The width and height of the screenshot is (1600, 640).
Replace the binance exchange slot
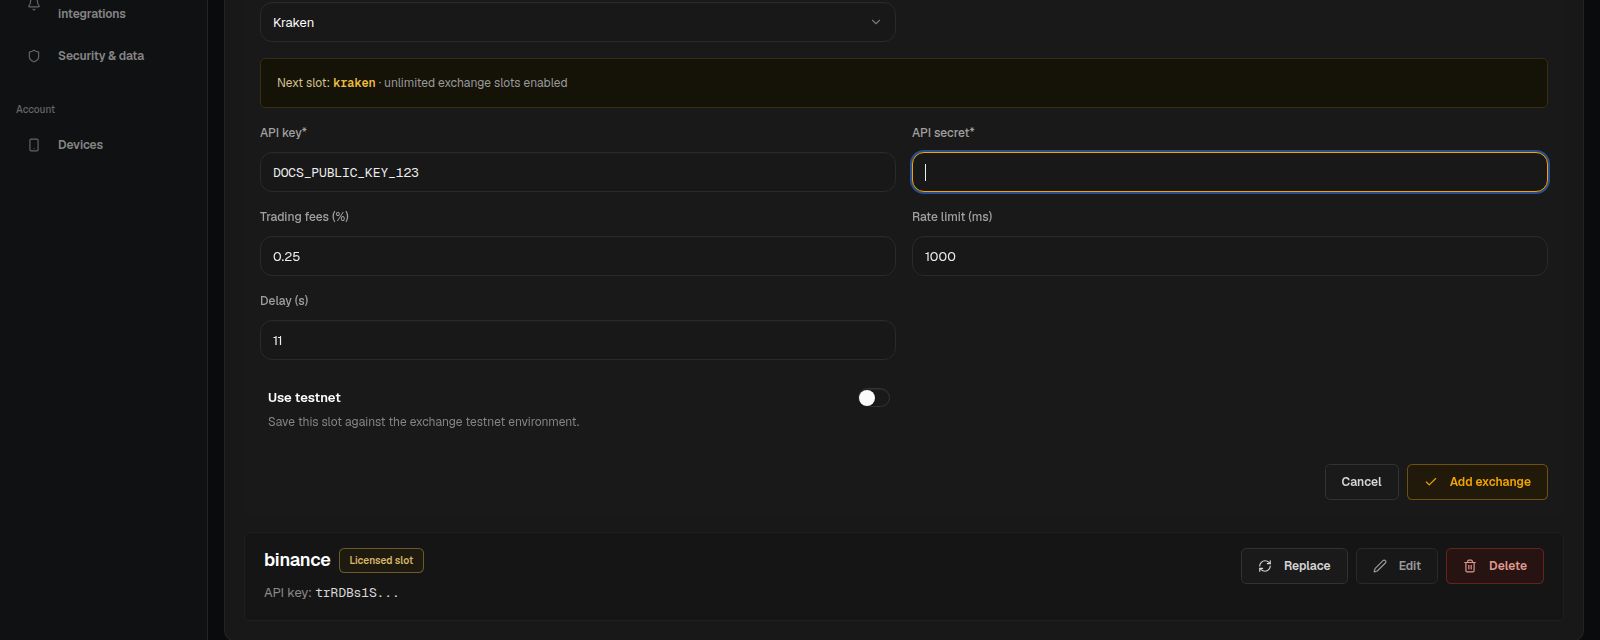tap(1294, 566)
